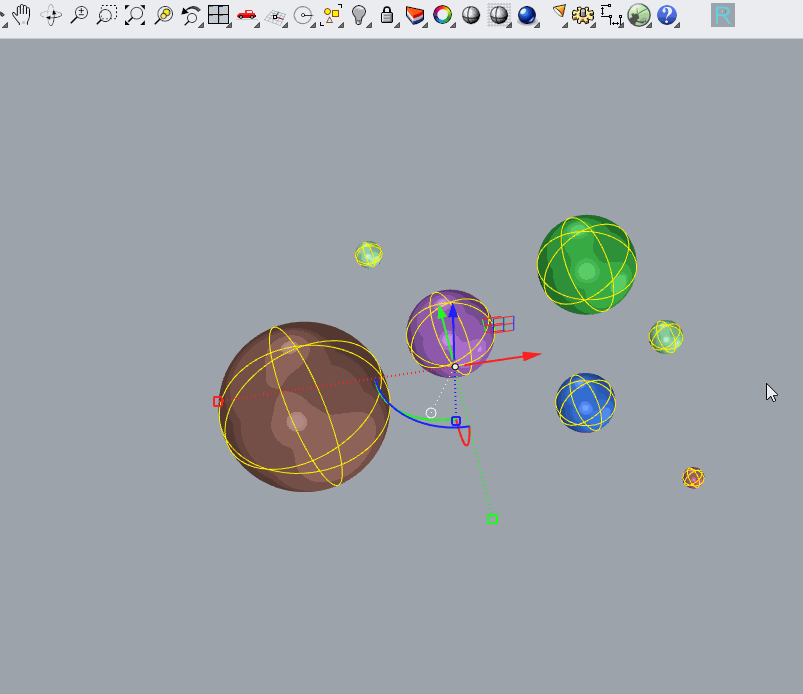The image size is (803, 694).
Task: Switch to the four viewports layout
Action: coord(218,15)
